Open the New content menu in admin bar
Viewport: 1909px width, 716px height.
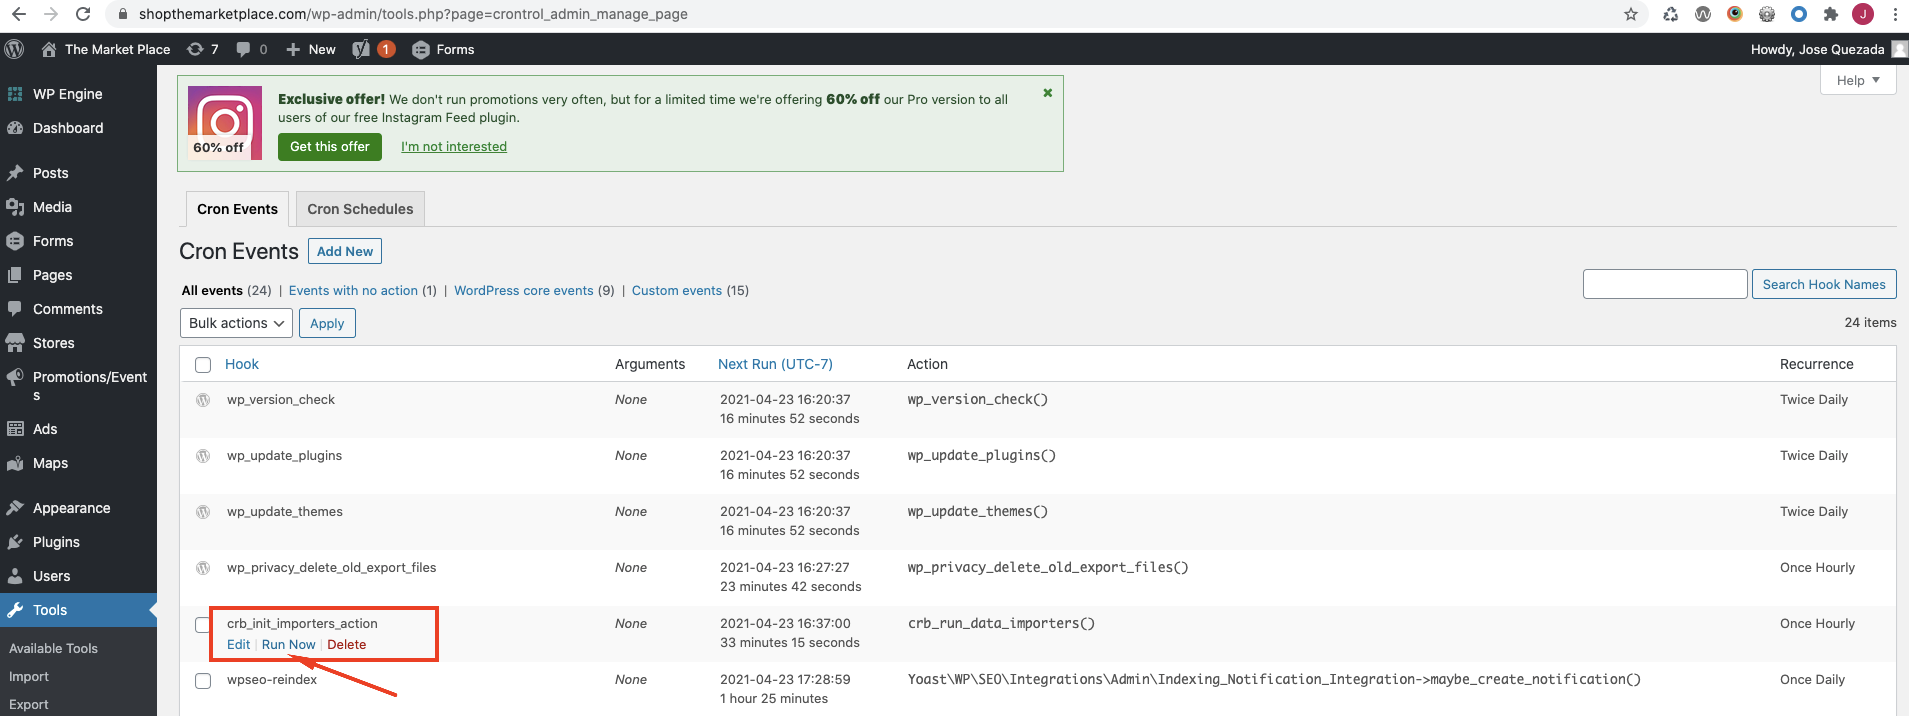(x=311, y=49)
